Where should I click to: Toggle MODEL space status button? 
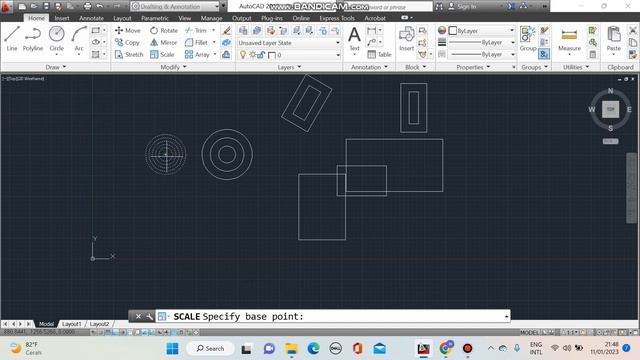tap(529, 333)
